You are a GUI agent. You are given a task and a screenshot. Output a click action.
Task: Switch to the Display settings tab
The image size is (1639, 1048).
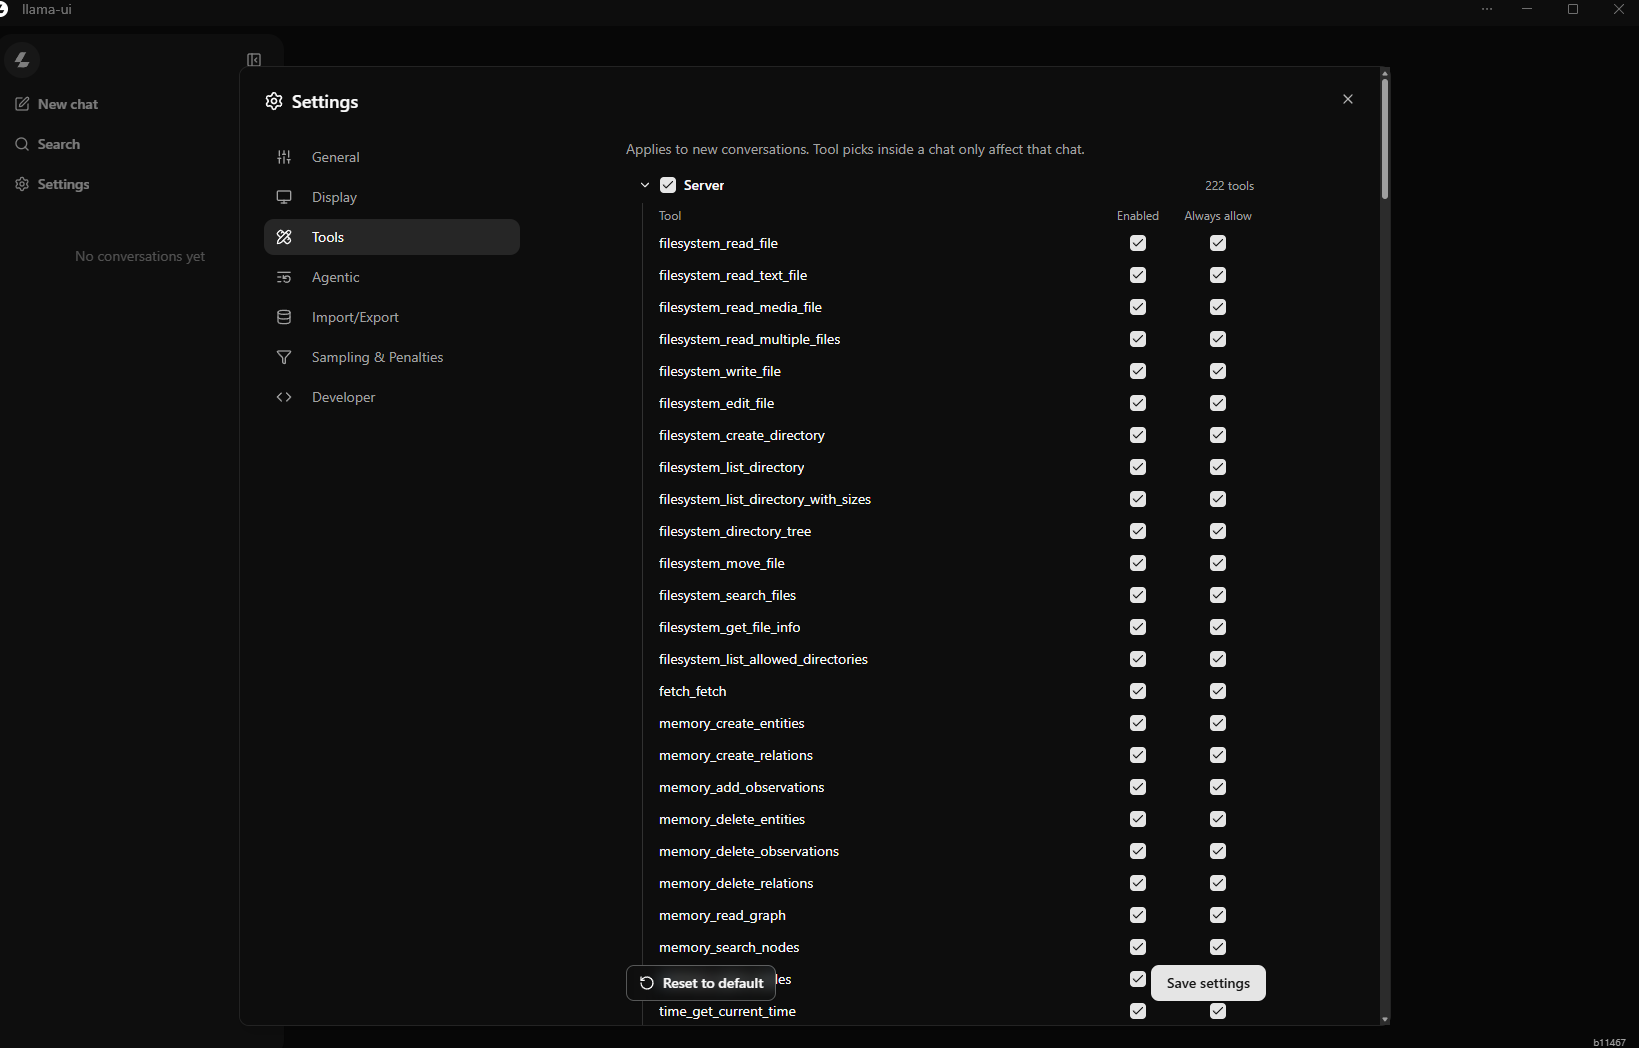pyautogui.click(x=392, y=197)
